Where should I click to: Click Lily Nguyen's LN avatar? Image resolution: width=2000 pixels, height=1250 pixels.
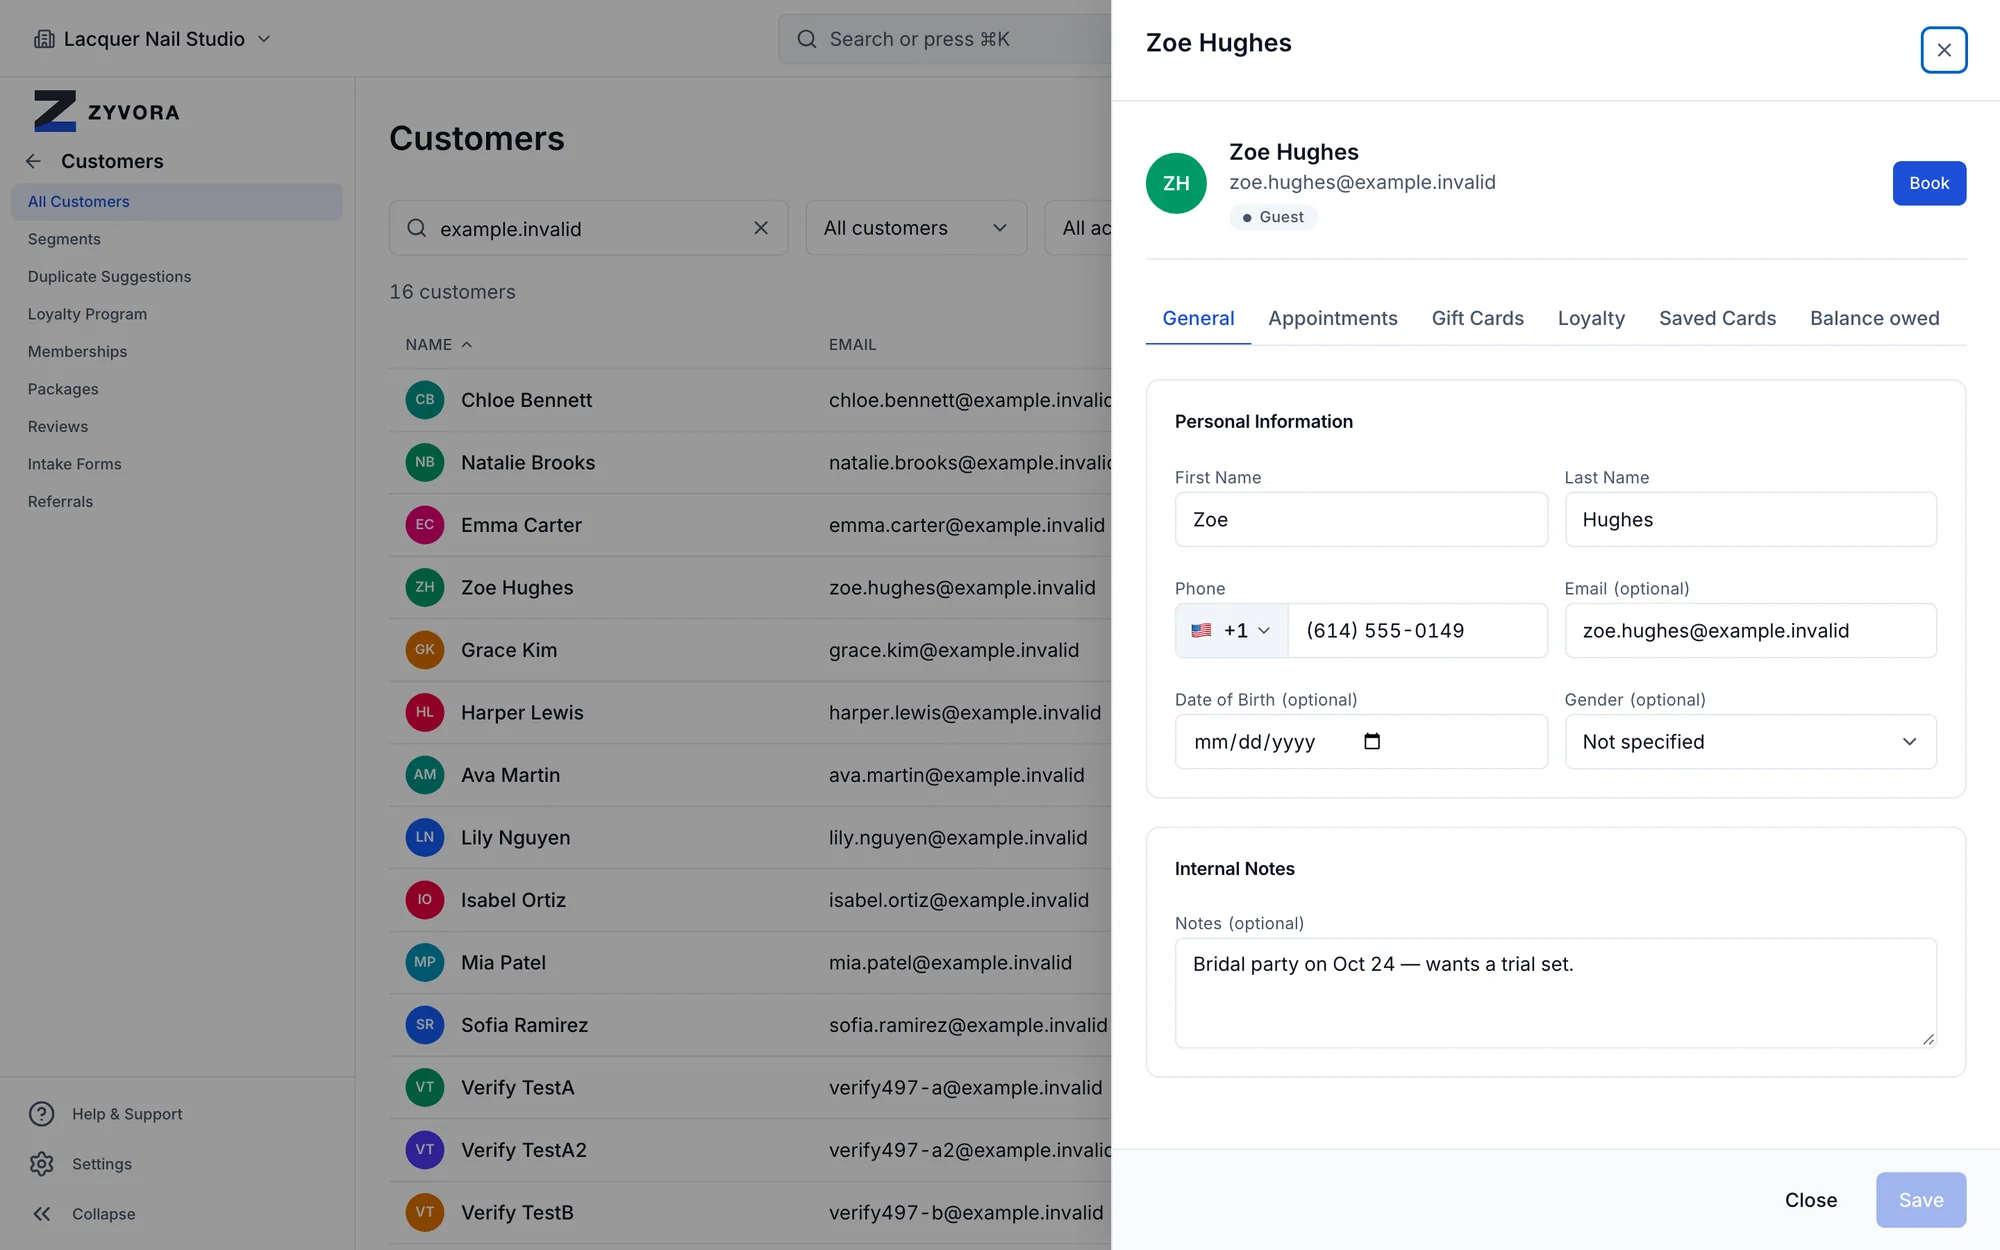click(x=425, y=837)
